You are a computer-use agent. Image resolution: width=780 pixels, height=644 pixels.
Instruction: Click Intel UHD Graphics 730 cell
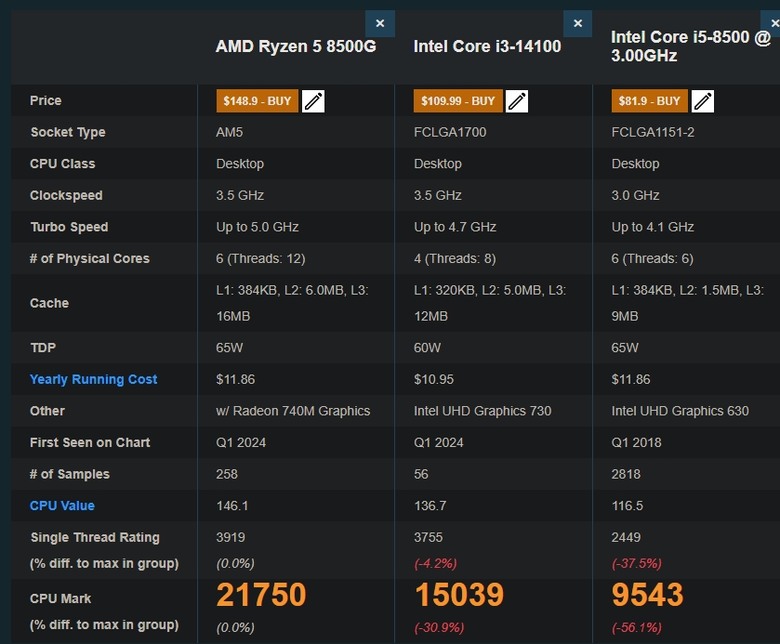tap(483, 411)
